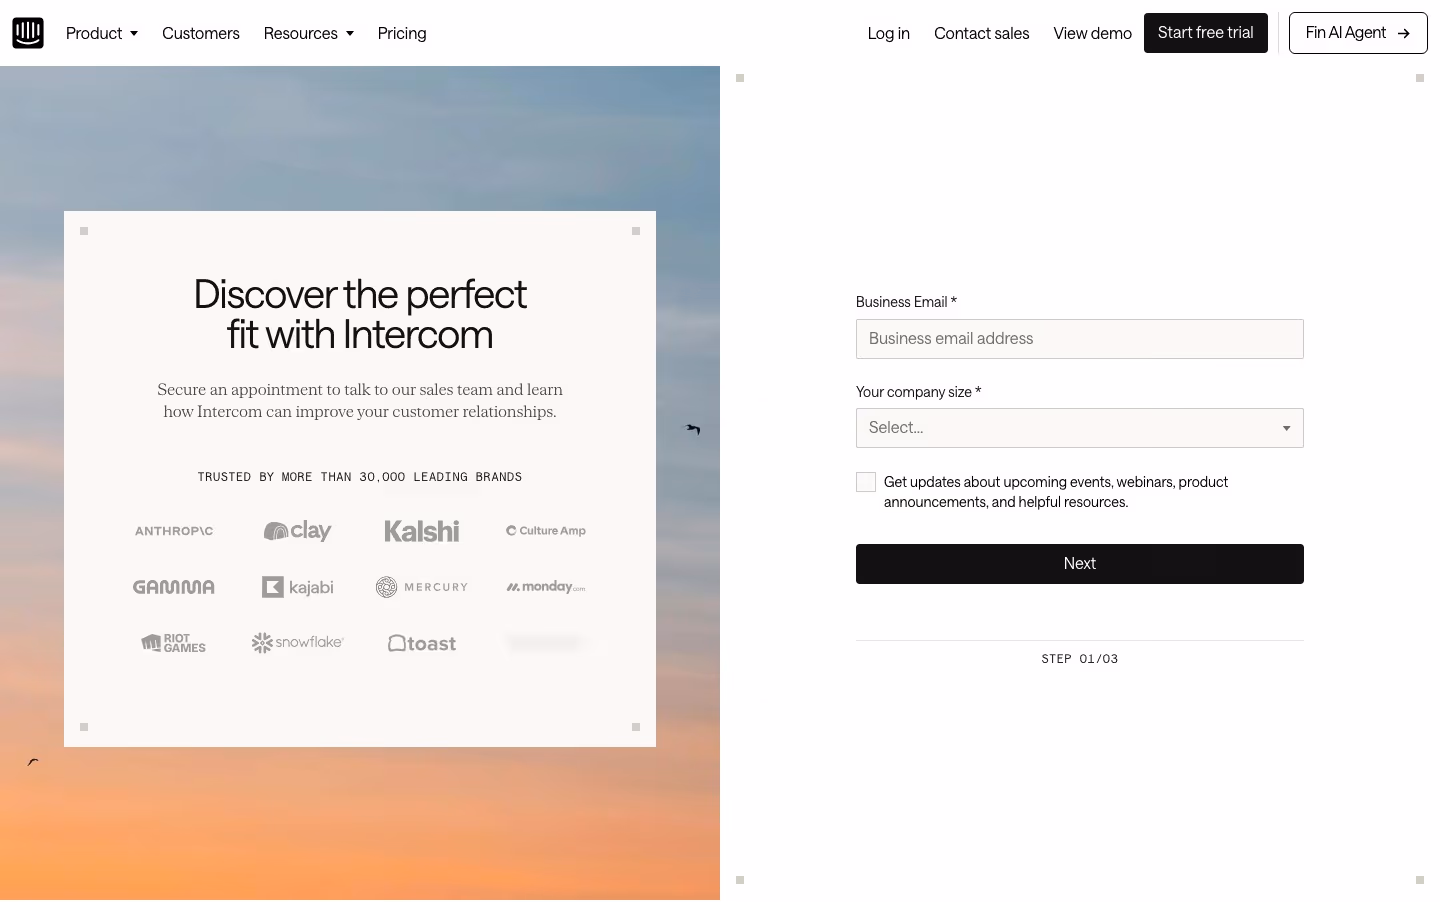Click the 'Business Email *' field label
This screenshot has width=1440, height=902.
pyautogui.click(x=906, y=302)
